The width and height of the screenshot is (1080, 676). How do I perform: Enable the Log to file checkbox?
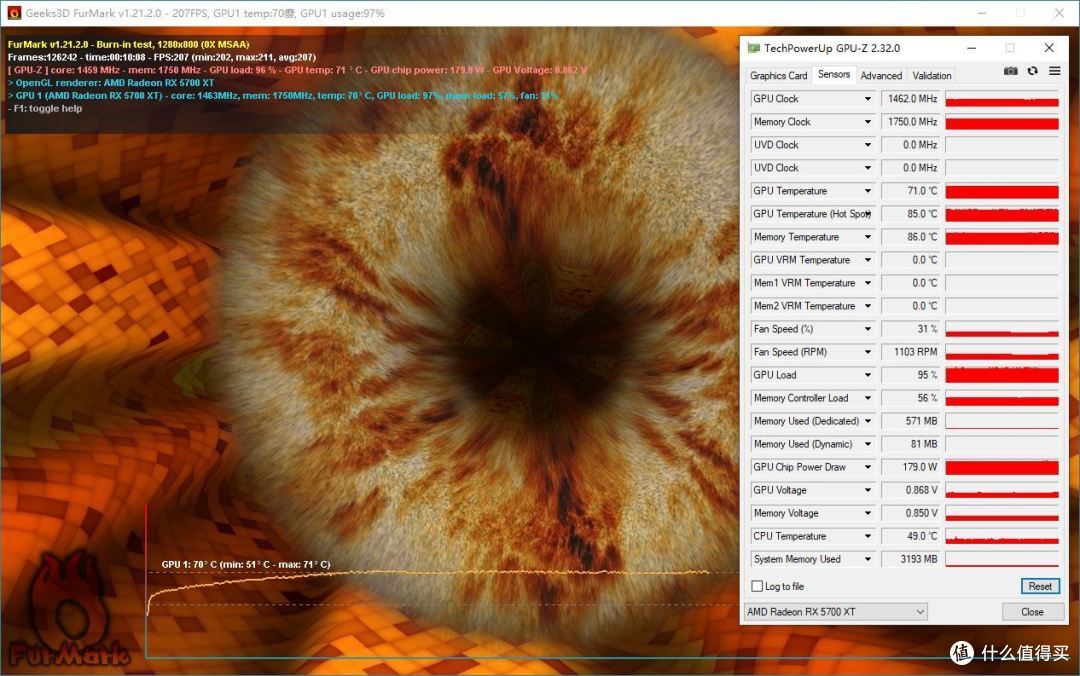[x=757, y=586]
